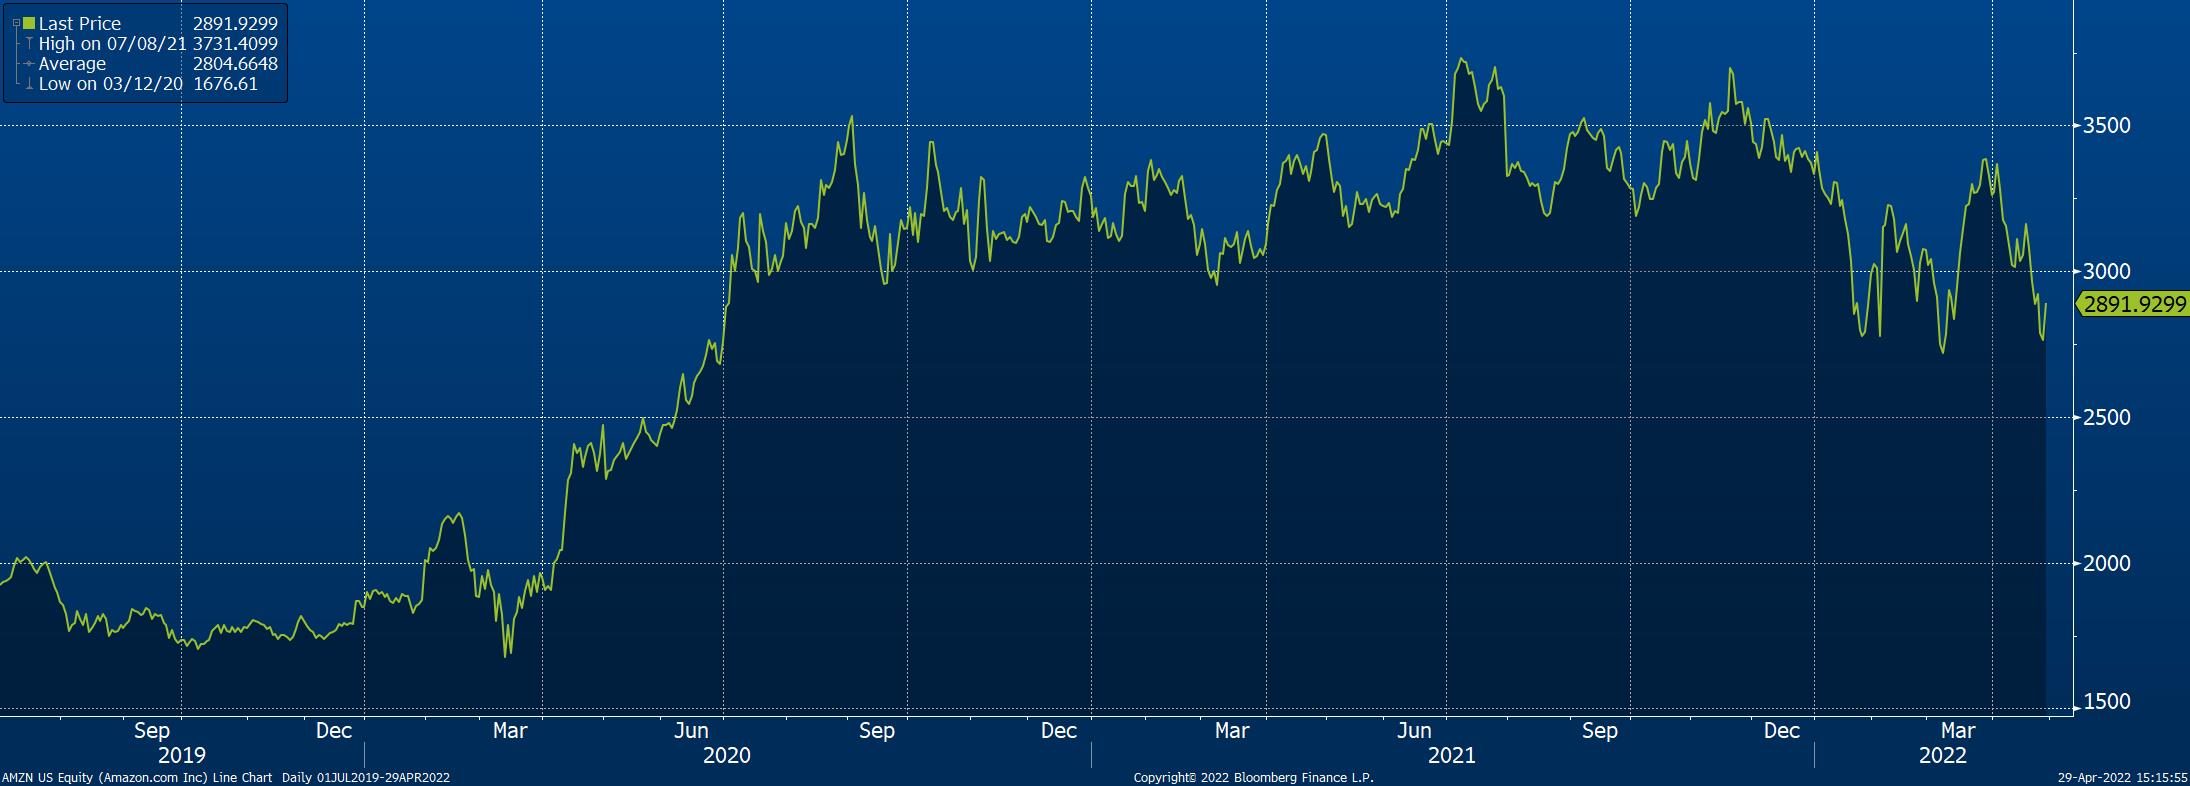Click the 2000 price axis label
2190x786 pixels.
(x=2107, y=564)
